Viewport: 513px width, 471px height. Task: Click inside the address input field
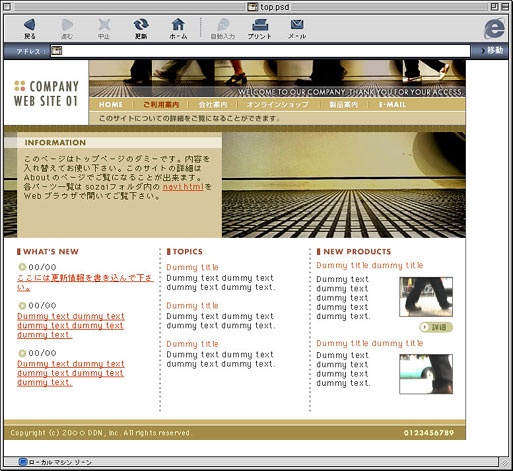tap(260, 51)
